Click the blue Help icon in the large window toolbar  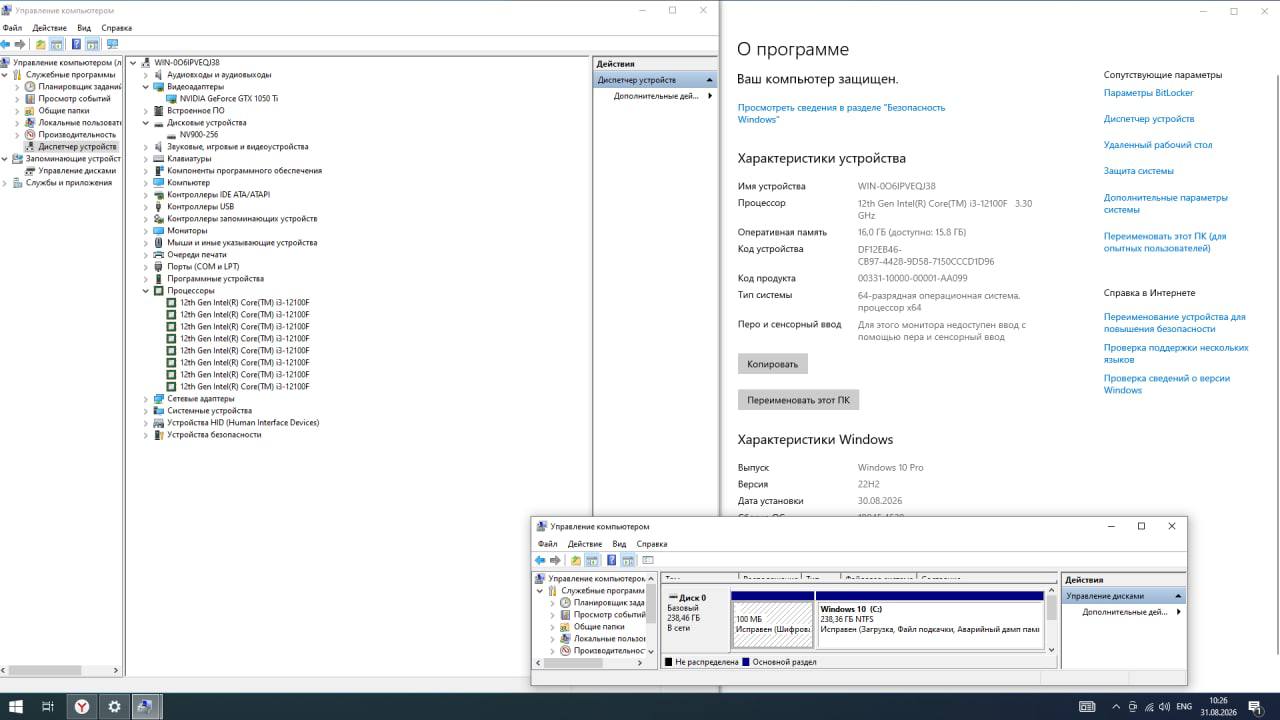click(76, 44)
